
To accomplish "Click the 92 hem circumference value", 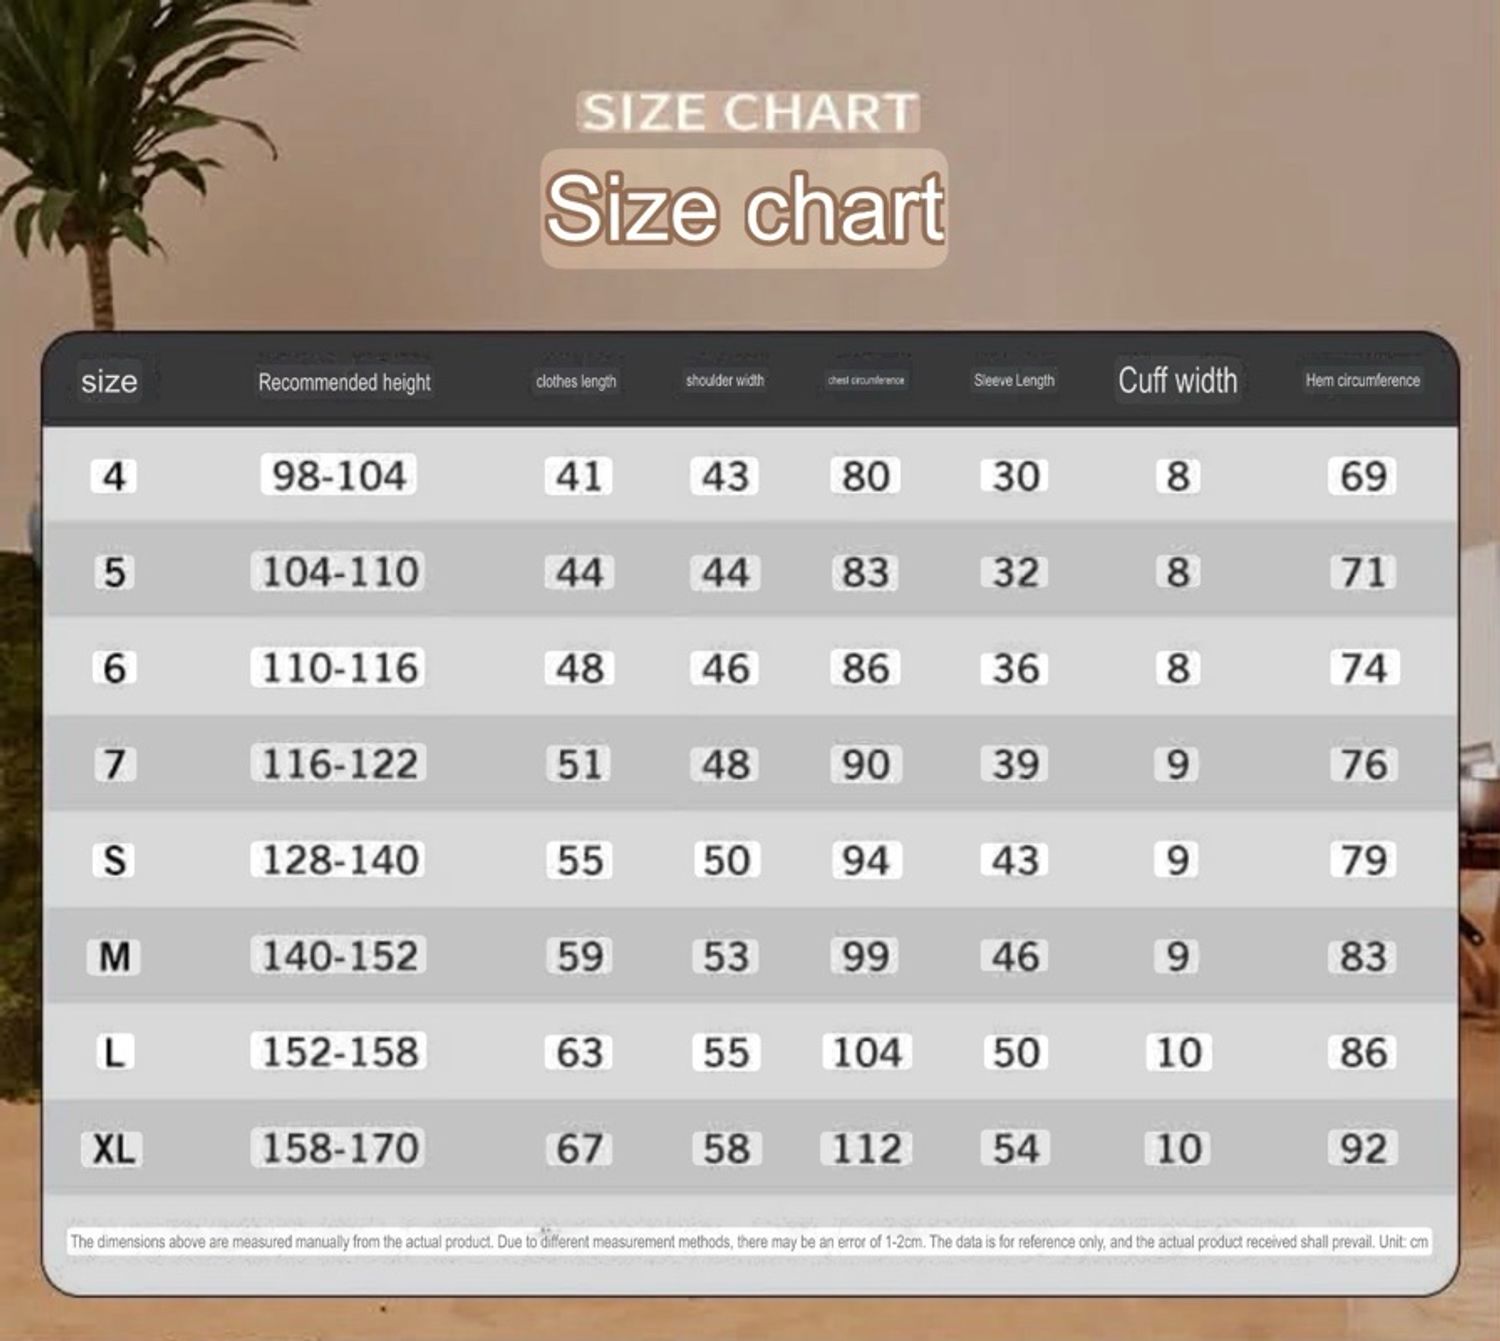I will [1363, 1148].
